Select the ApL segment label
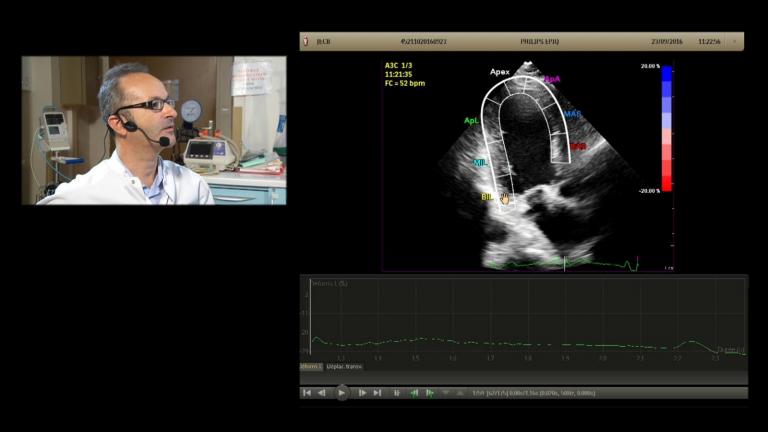 [x=470, y=120]
